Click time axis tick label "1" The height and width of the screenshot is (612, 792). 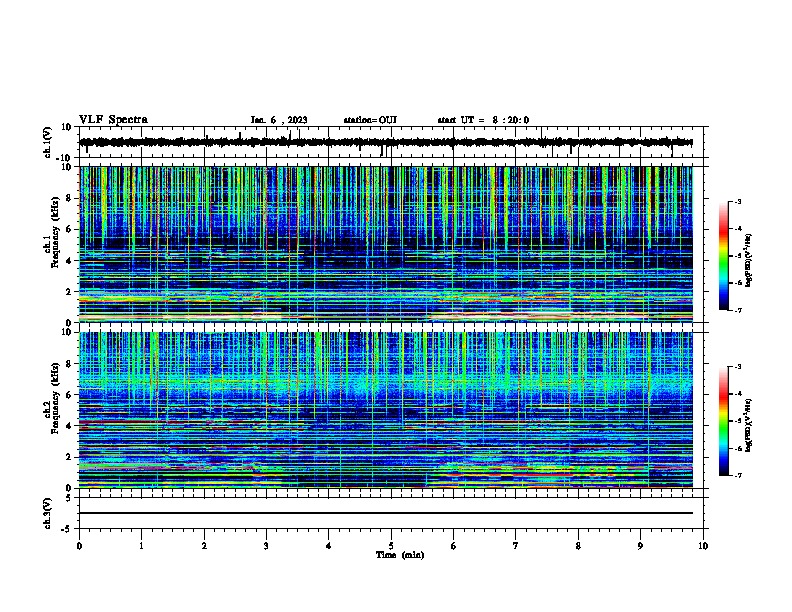tap(141, 546)
